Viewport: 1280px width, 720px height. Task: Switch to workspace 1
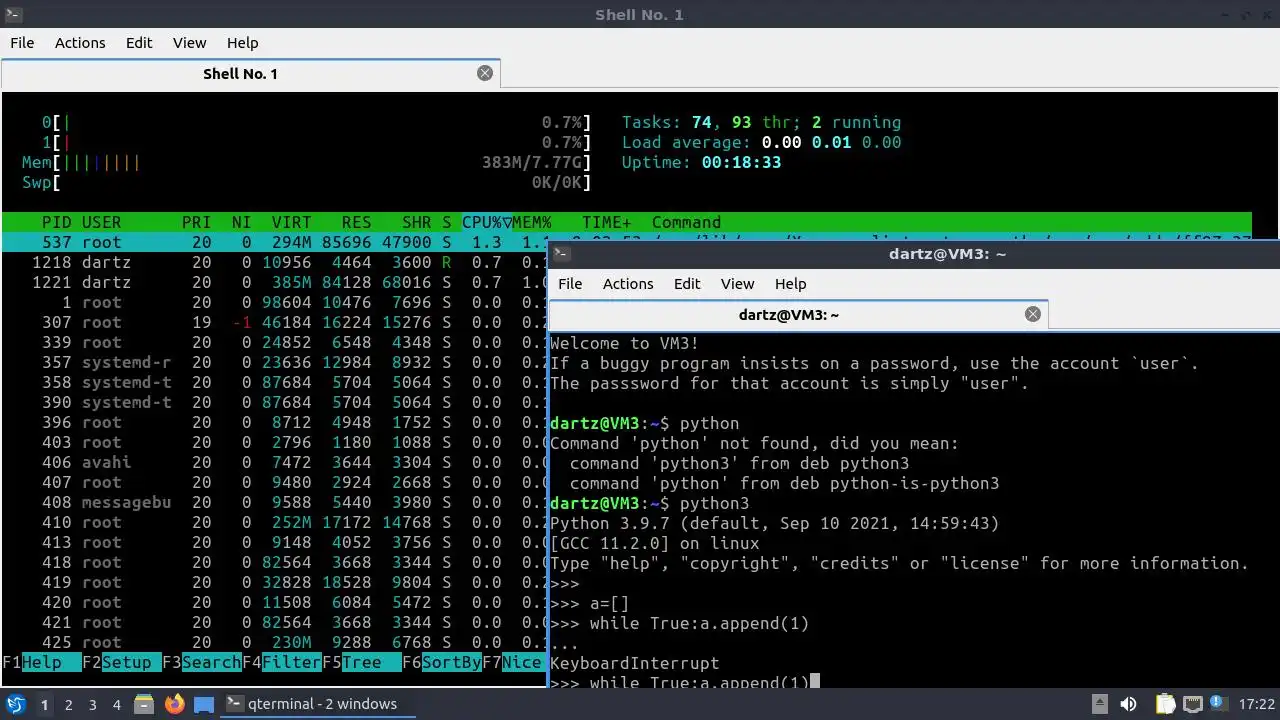44,704
